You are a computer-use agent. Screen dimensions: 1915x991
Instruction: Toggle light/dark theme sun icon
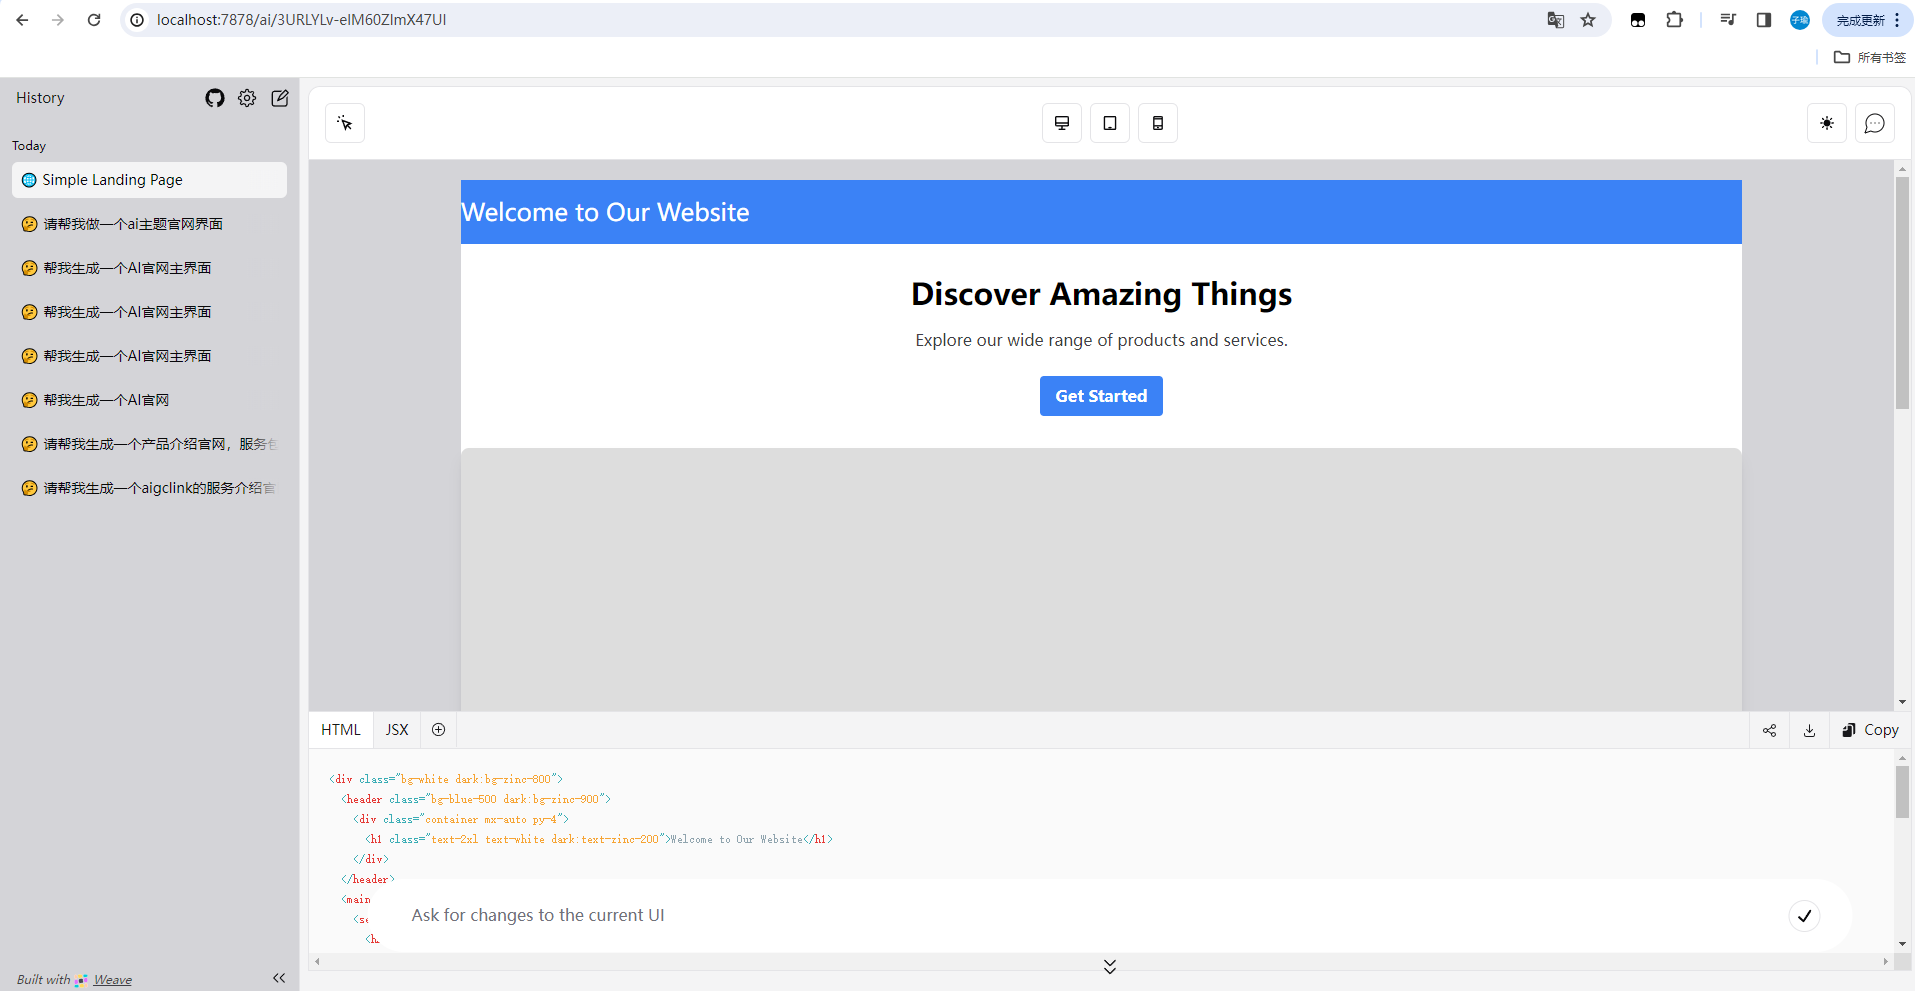click(x=1827, y=123)
